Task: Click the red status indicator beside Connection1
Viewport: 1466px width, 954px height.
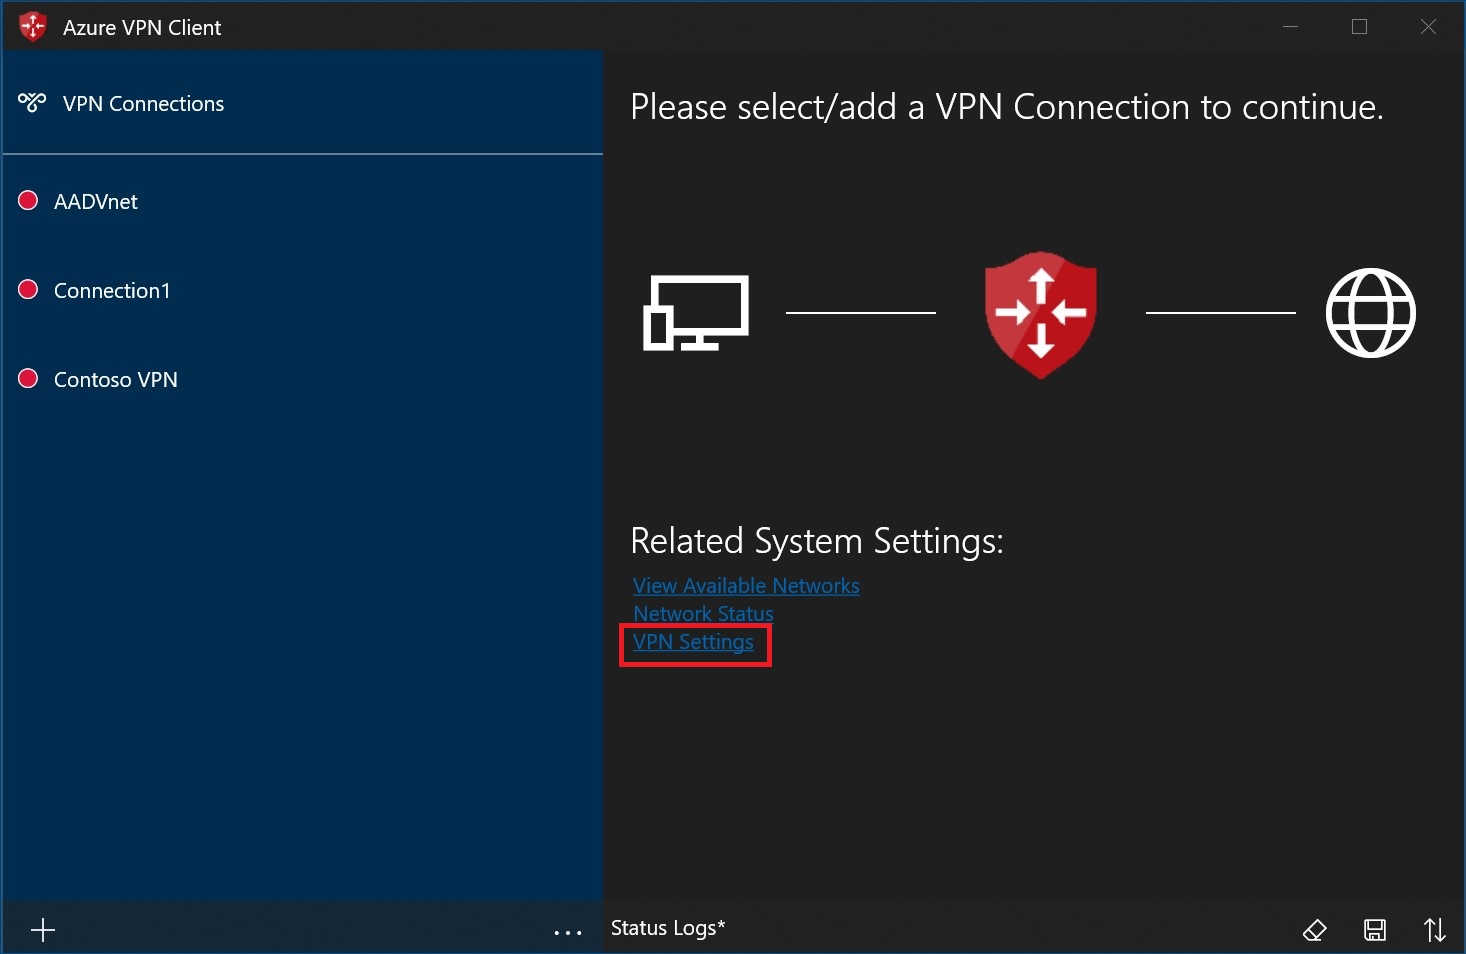Action: pyautogui.click(x=29, y=290)
